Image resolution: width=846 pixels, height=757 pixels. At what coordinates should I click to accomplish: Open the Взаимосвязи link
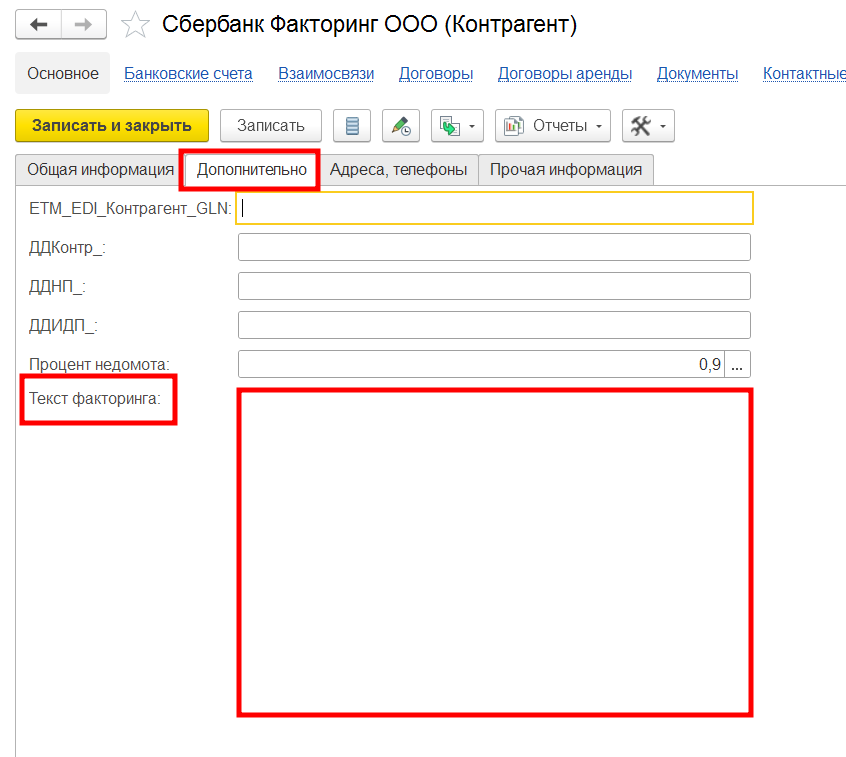[326, 73]
